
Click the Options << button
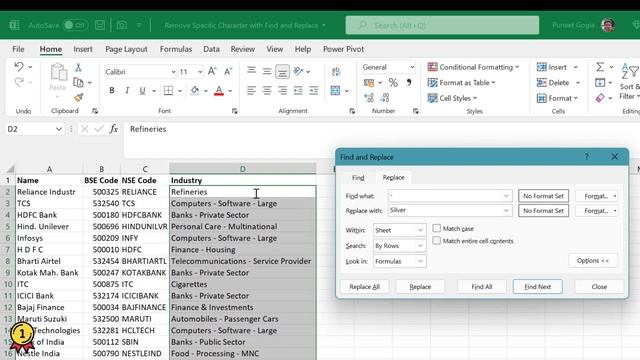click(593, 260)
